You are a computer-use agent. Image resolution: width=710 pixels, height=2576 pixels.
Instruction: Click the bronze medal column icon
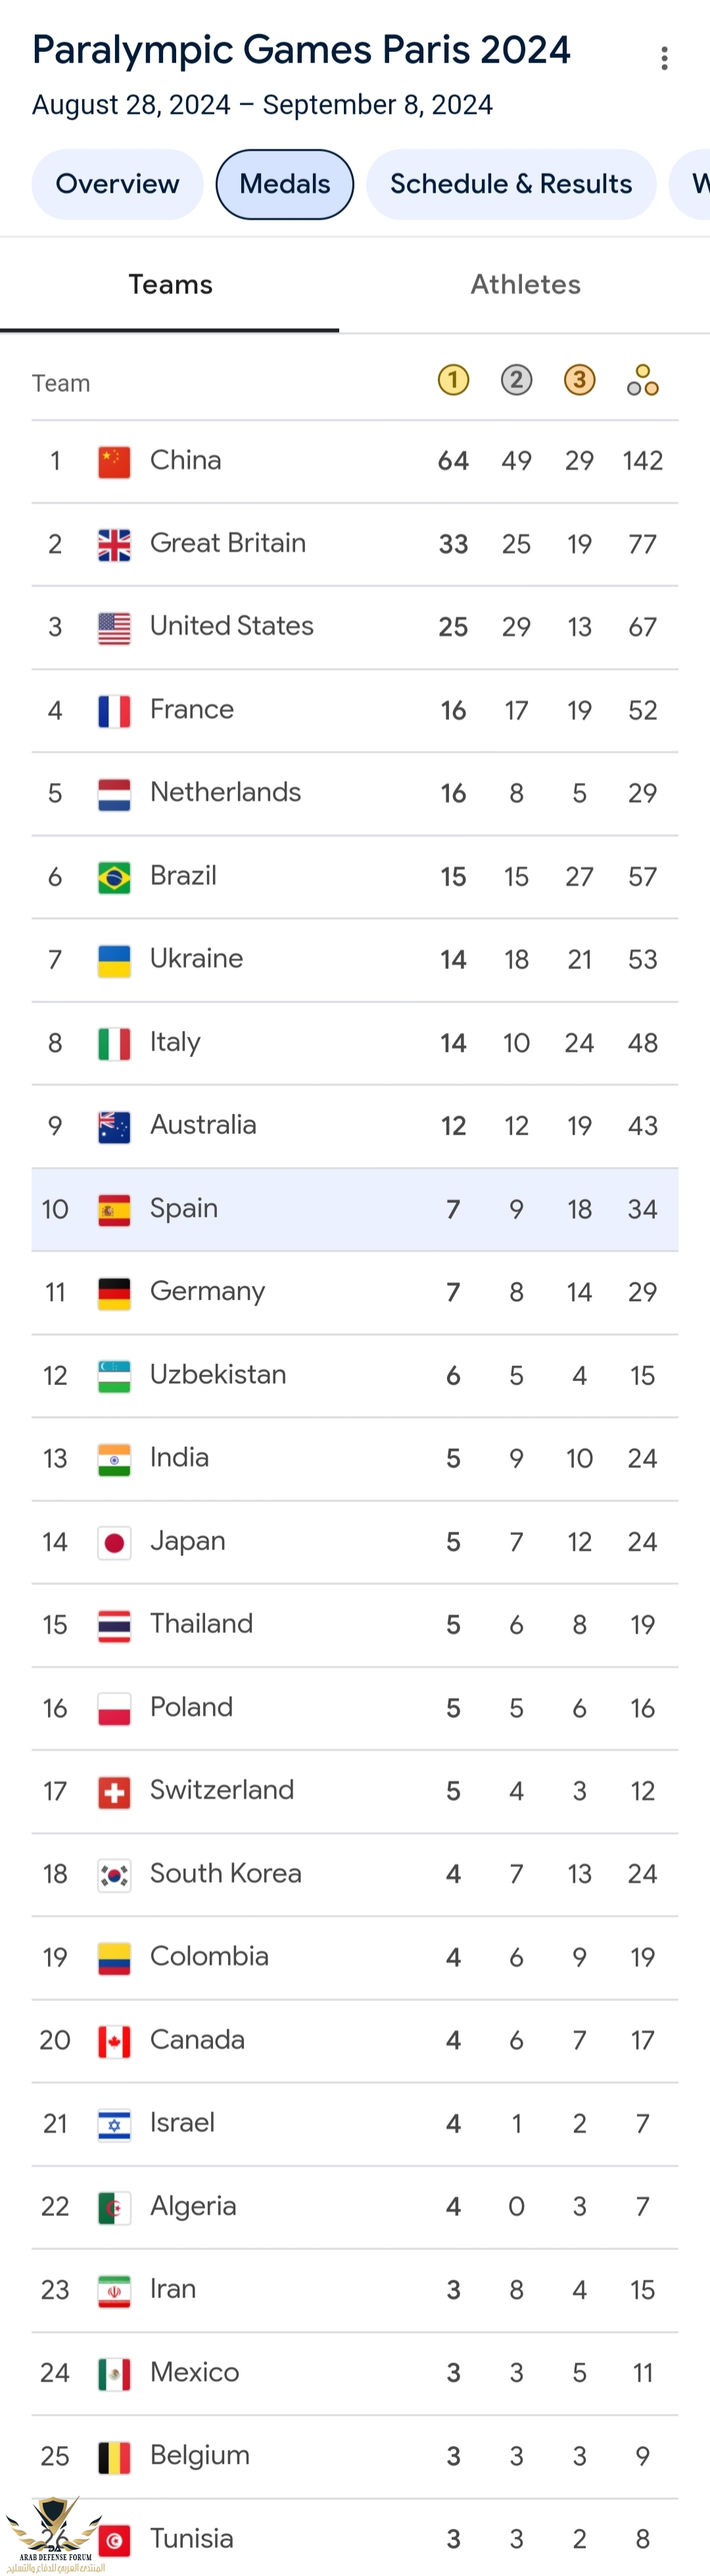(x=579, y=380)
